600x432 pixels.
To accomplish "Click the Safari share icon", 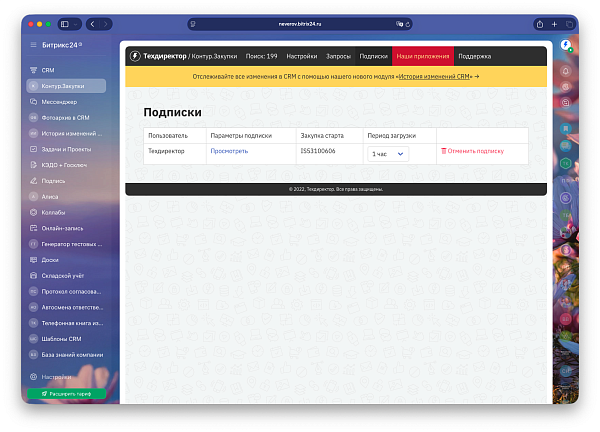I will [540, 24].
